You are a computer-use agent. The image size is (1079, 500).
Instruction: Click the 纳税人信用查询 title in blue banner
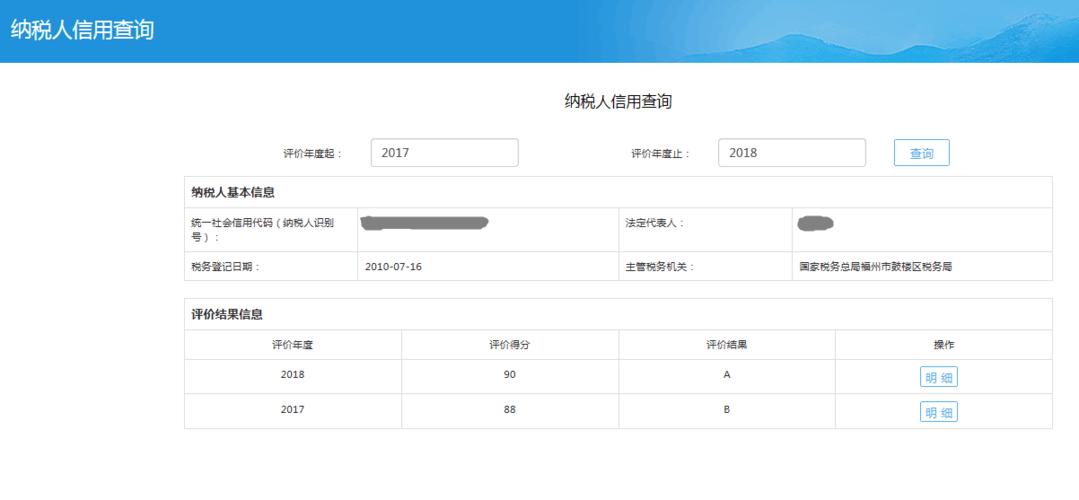[x=82, y=30]
